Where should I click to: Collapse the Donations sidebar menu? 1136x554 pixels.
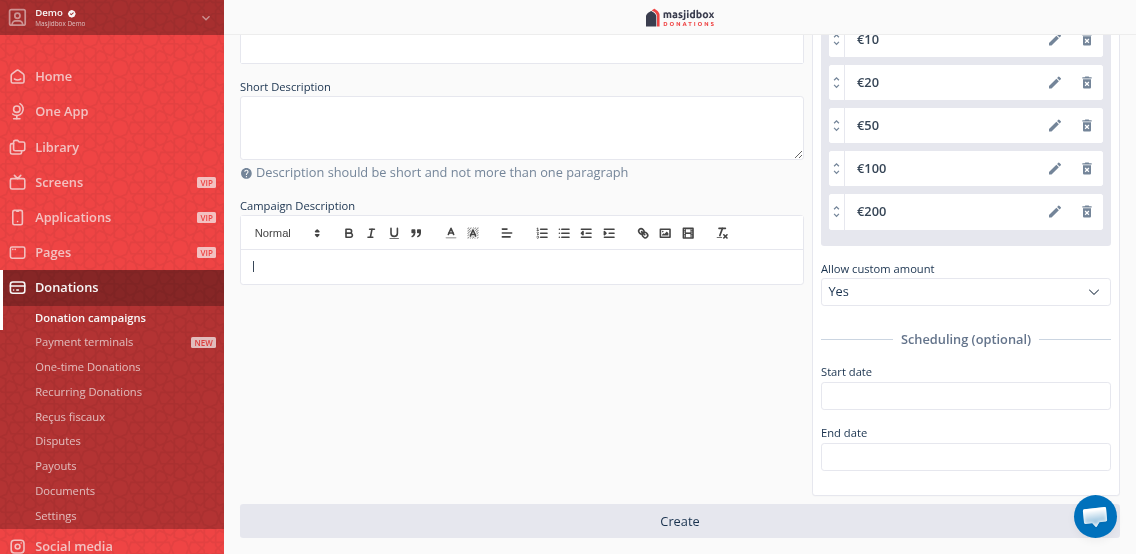click(x=112, y=288)
